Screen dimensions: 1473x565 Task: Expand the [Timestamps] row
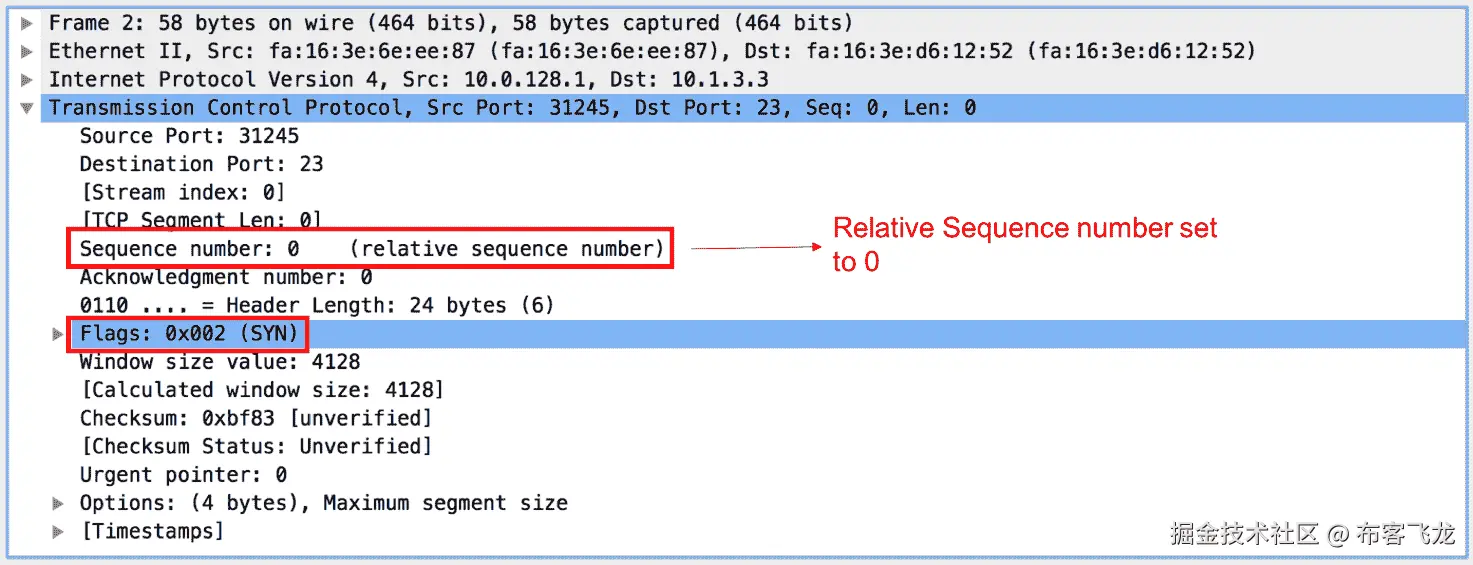point(58,531)
